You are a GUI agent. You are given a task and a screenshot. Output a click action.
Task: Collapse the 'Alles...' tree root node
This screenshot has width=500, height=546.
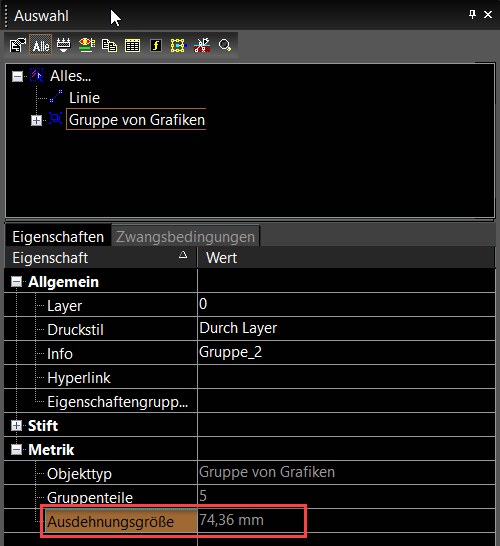pos(17,76)
